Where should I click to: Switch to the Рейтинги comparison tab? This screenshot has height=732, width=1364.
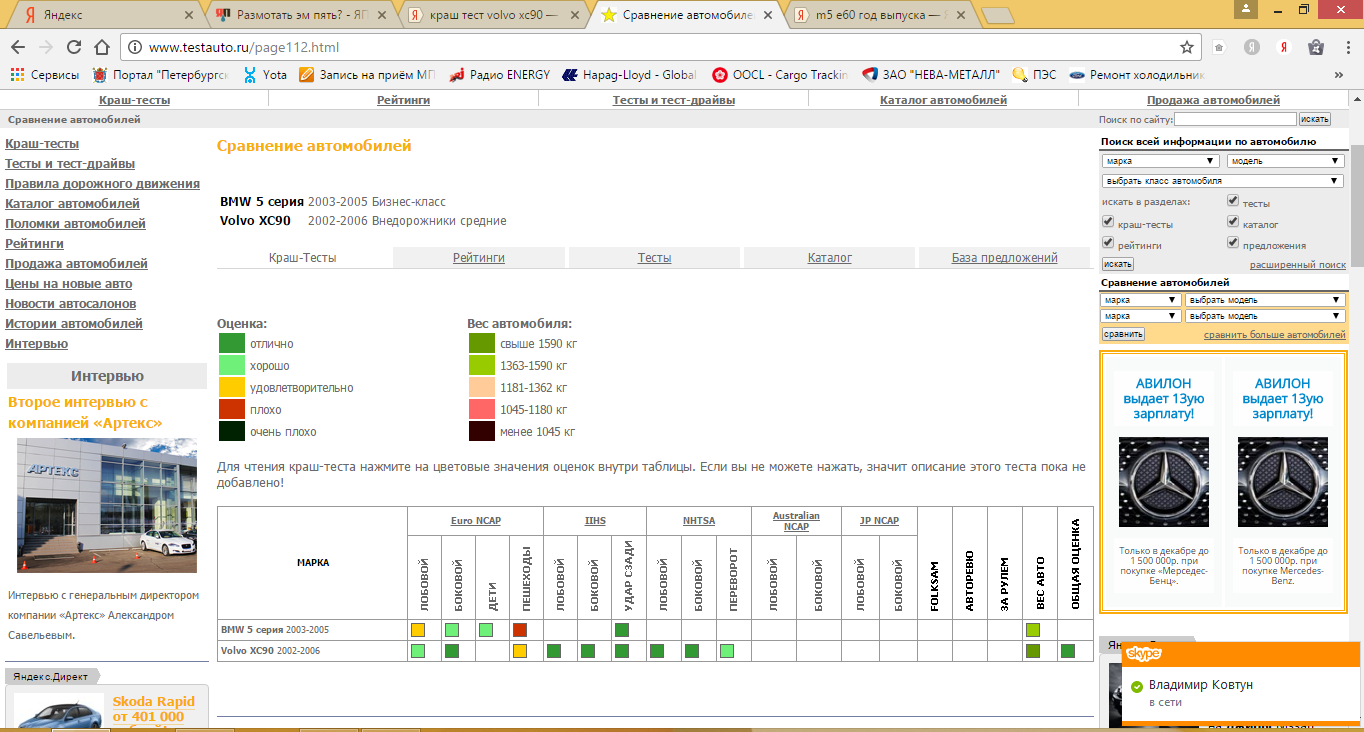point(479,258)
